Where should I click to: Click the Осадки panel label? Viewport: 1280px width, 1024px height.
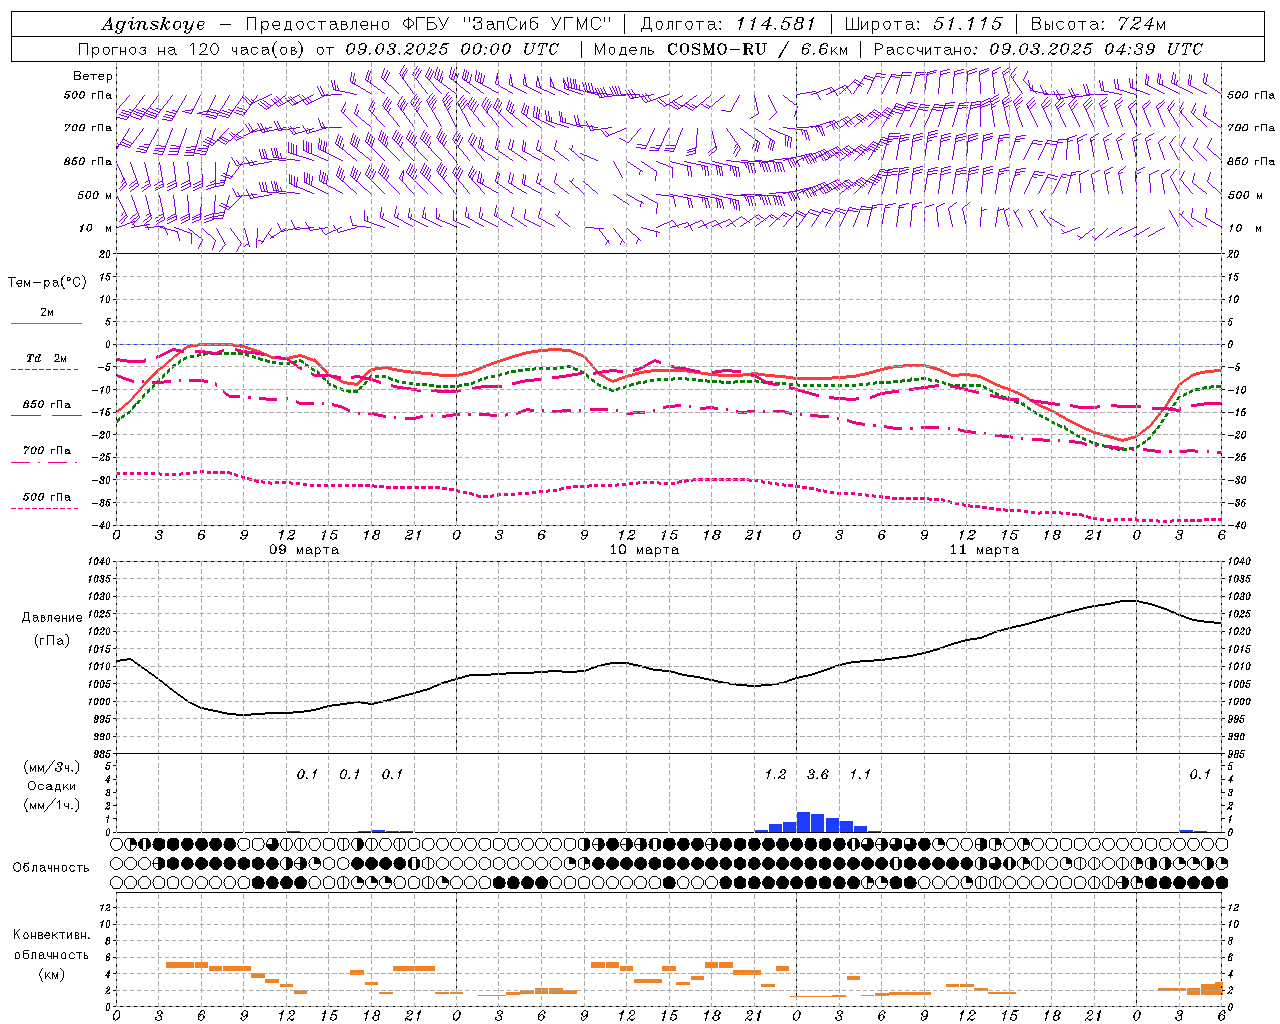[51, 786]
